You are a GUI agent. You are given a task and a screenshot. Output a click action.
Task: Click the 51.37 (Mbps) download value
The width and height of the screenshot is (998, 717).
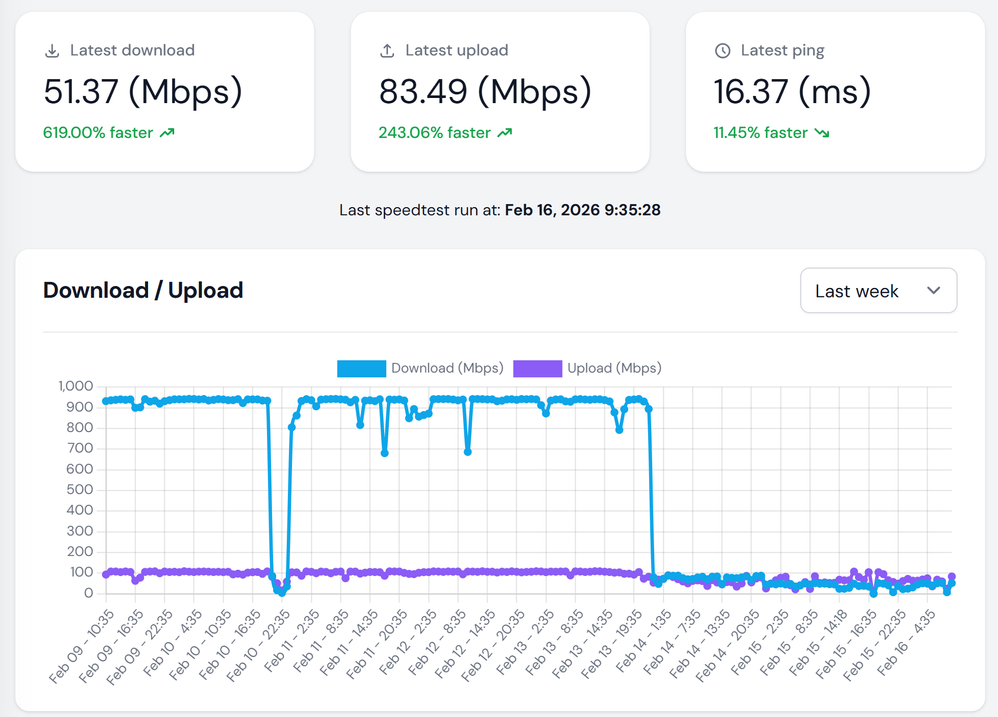tap(143, 92)
